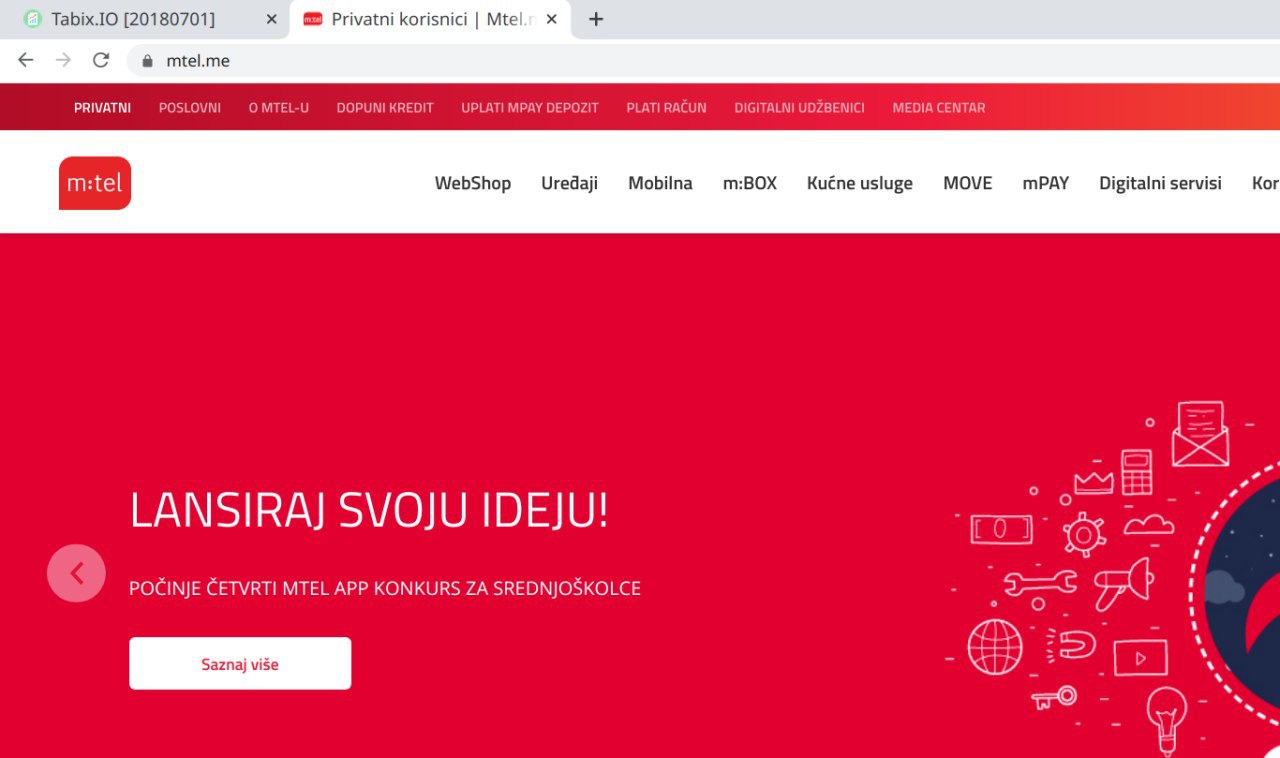
Task: Click the padlock site security icon
Action: 148,61
